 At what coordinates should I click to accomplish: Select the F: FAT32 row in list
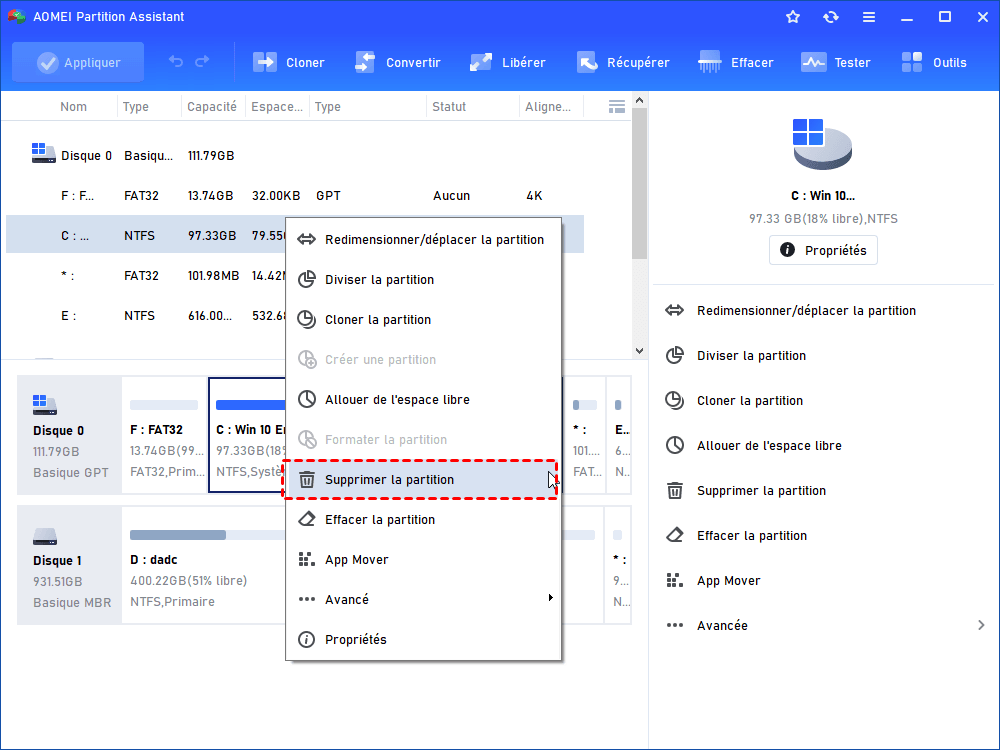[x=295, y=196]
